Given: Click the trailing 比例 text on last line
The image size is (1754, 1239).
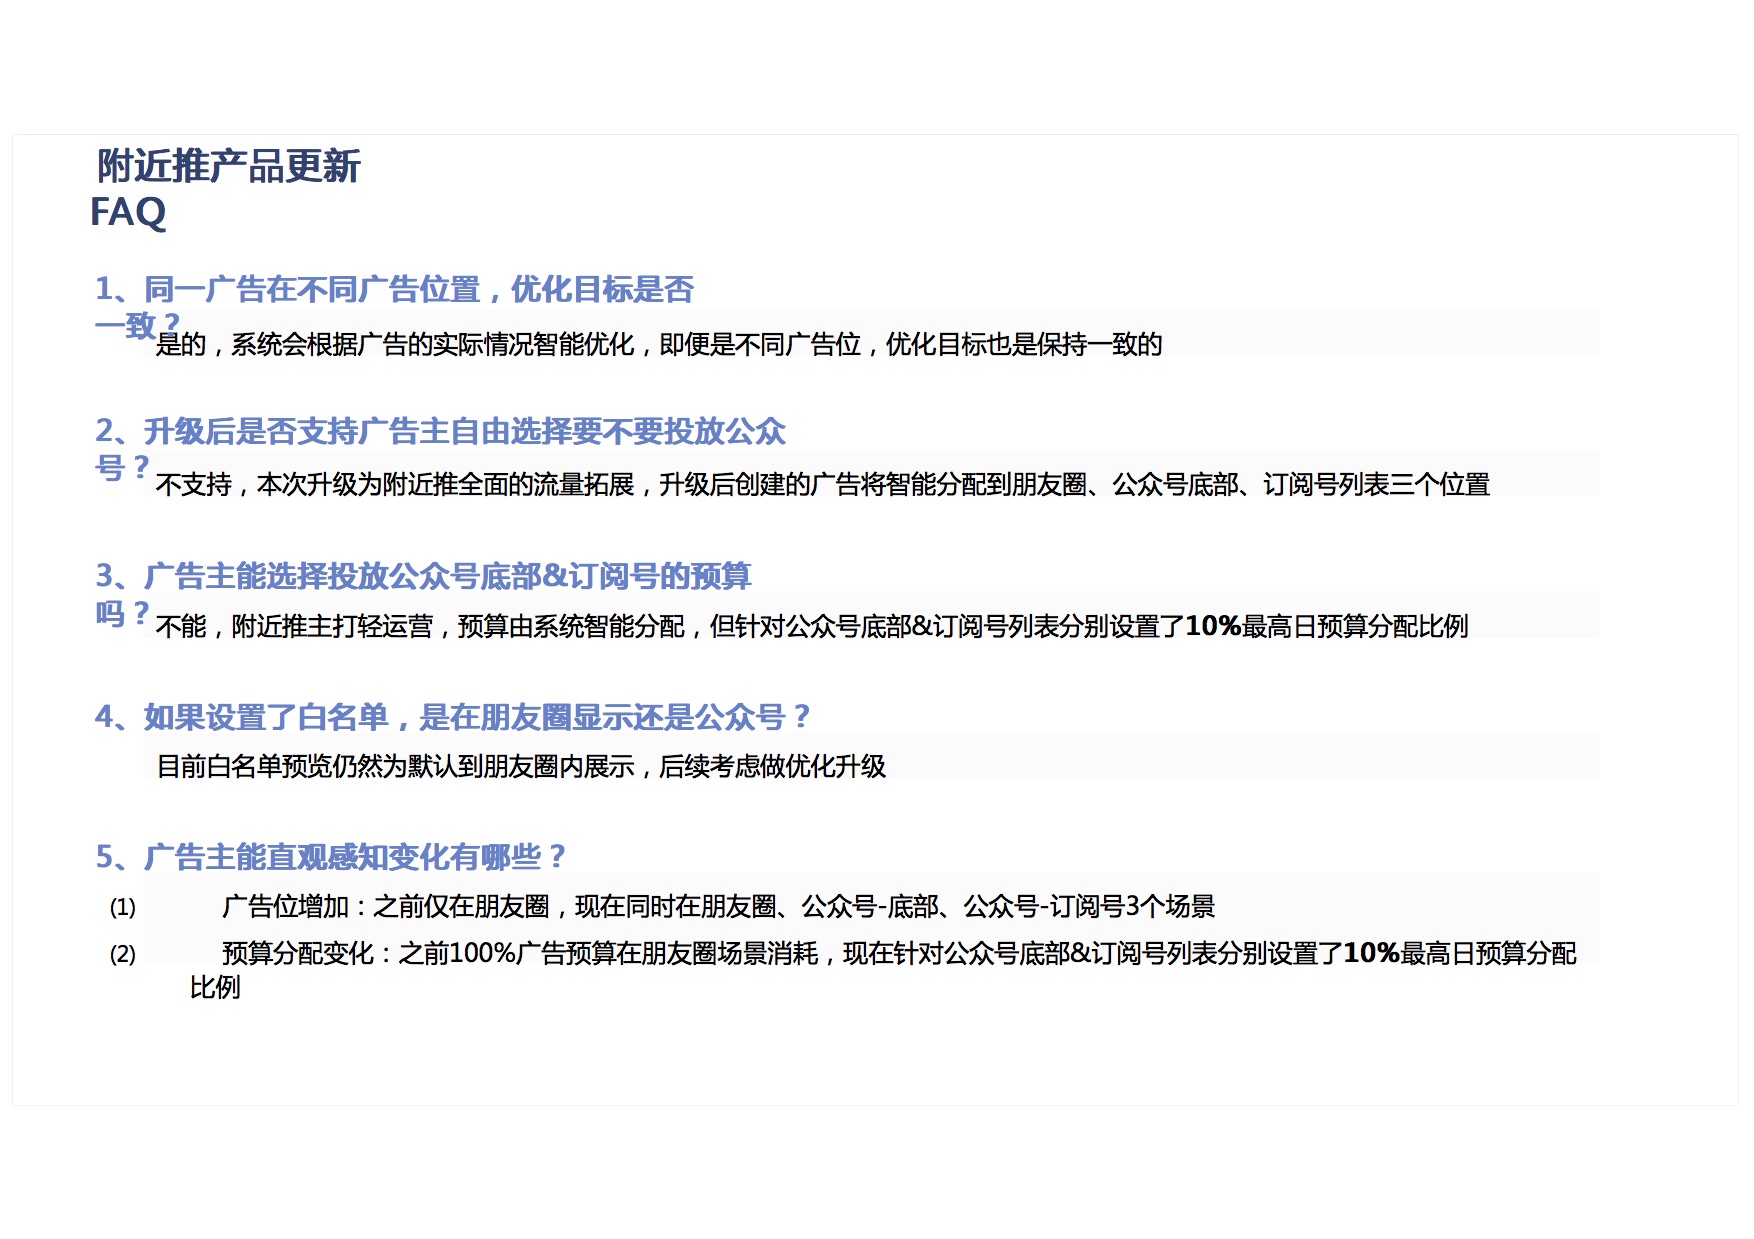Looking at the screenshot, I should click(x=215, y=988).
